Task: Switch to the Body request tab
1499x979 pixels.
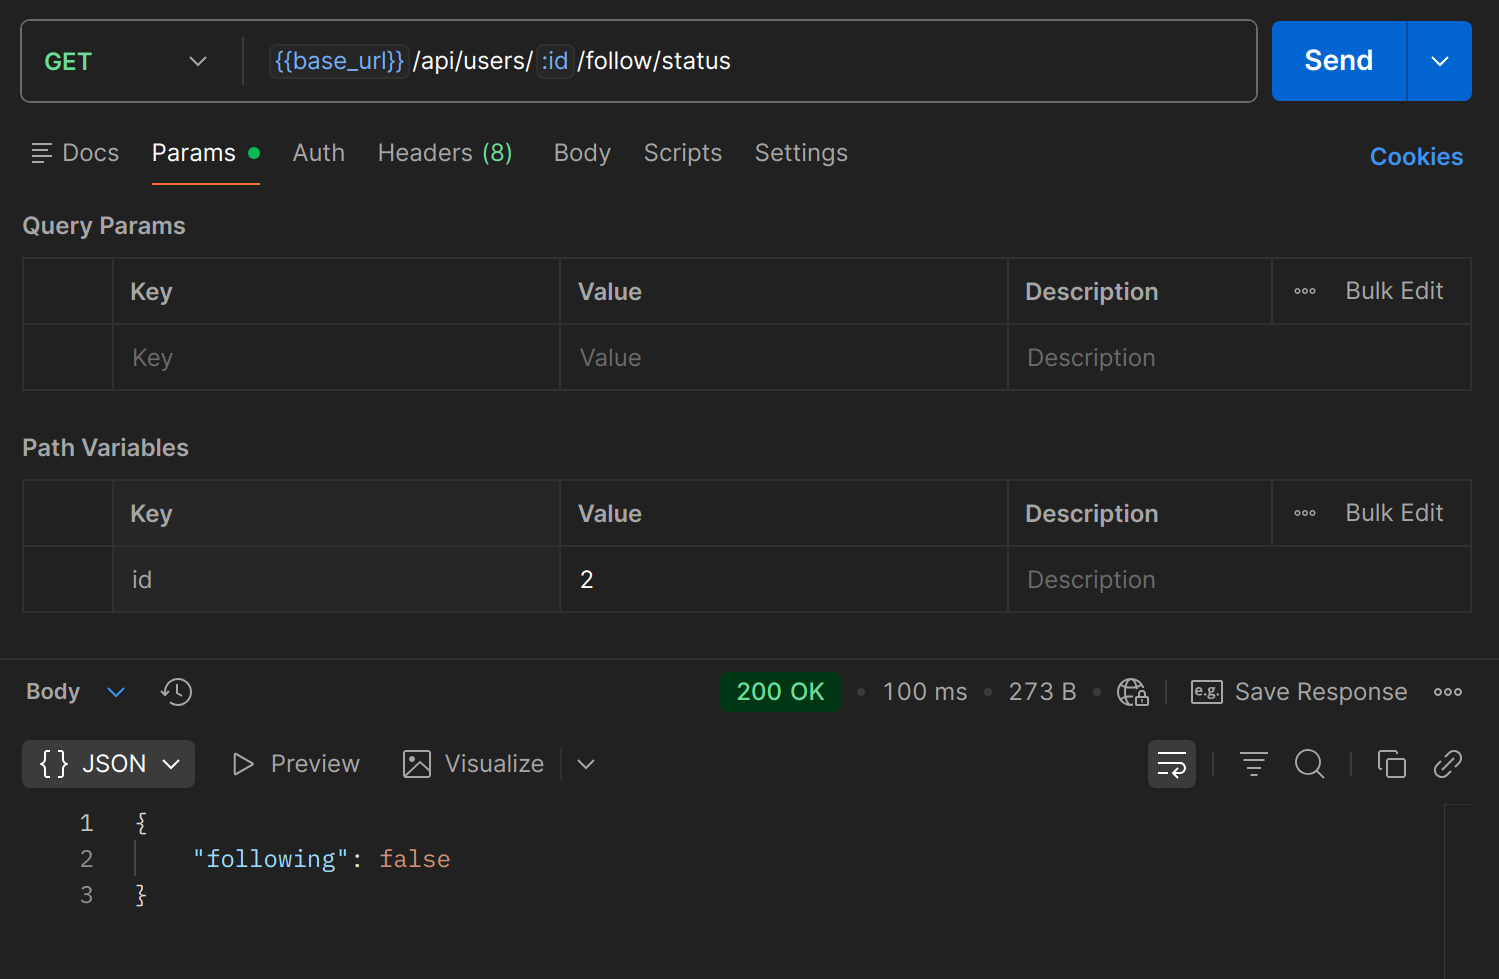Action: click(582, 153)
